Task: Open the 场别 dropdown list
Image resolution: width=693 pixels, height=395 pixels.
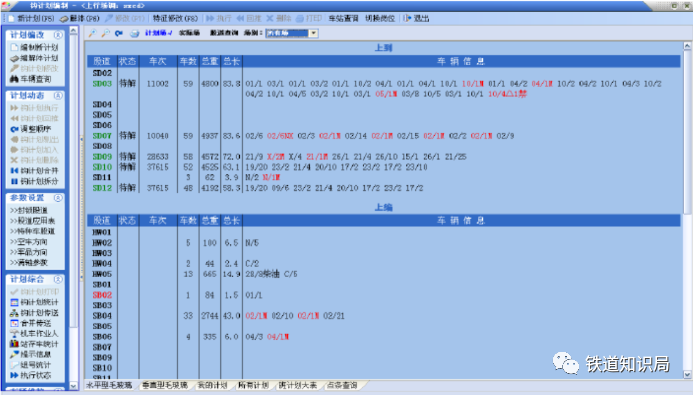Action: point(313,33)
